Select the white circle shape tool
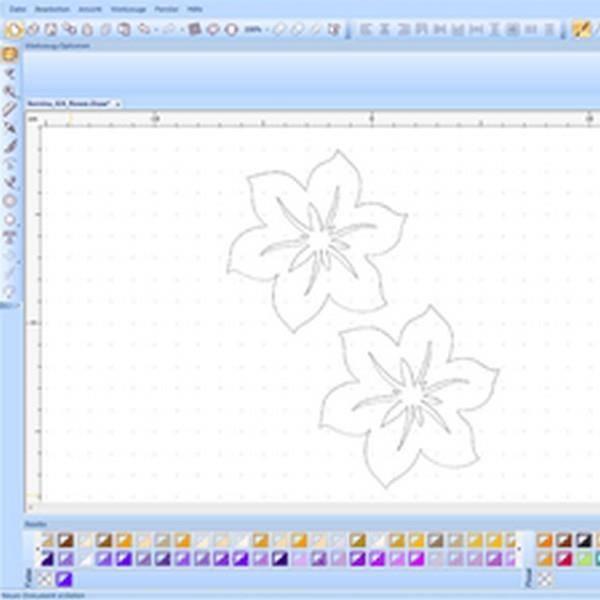This screenshot has height=600, width=600. (10, 220)
